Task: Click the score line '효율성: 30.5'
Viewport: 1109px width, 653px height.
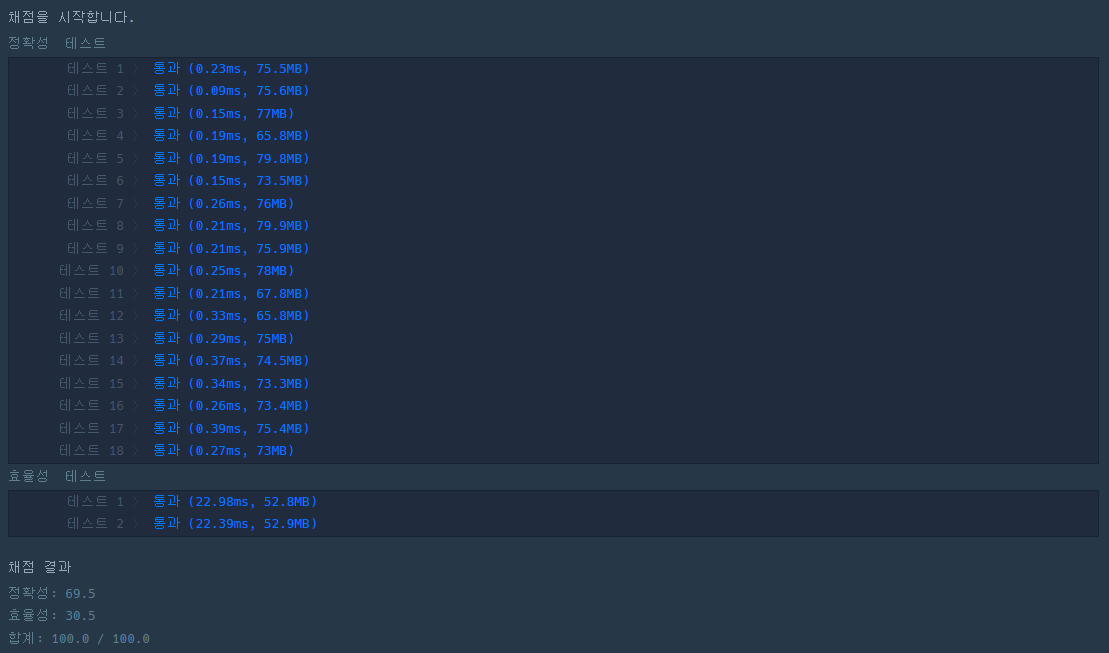Action: pyautogui.click(x=52, y=616)
